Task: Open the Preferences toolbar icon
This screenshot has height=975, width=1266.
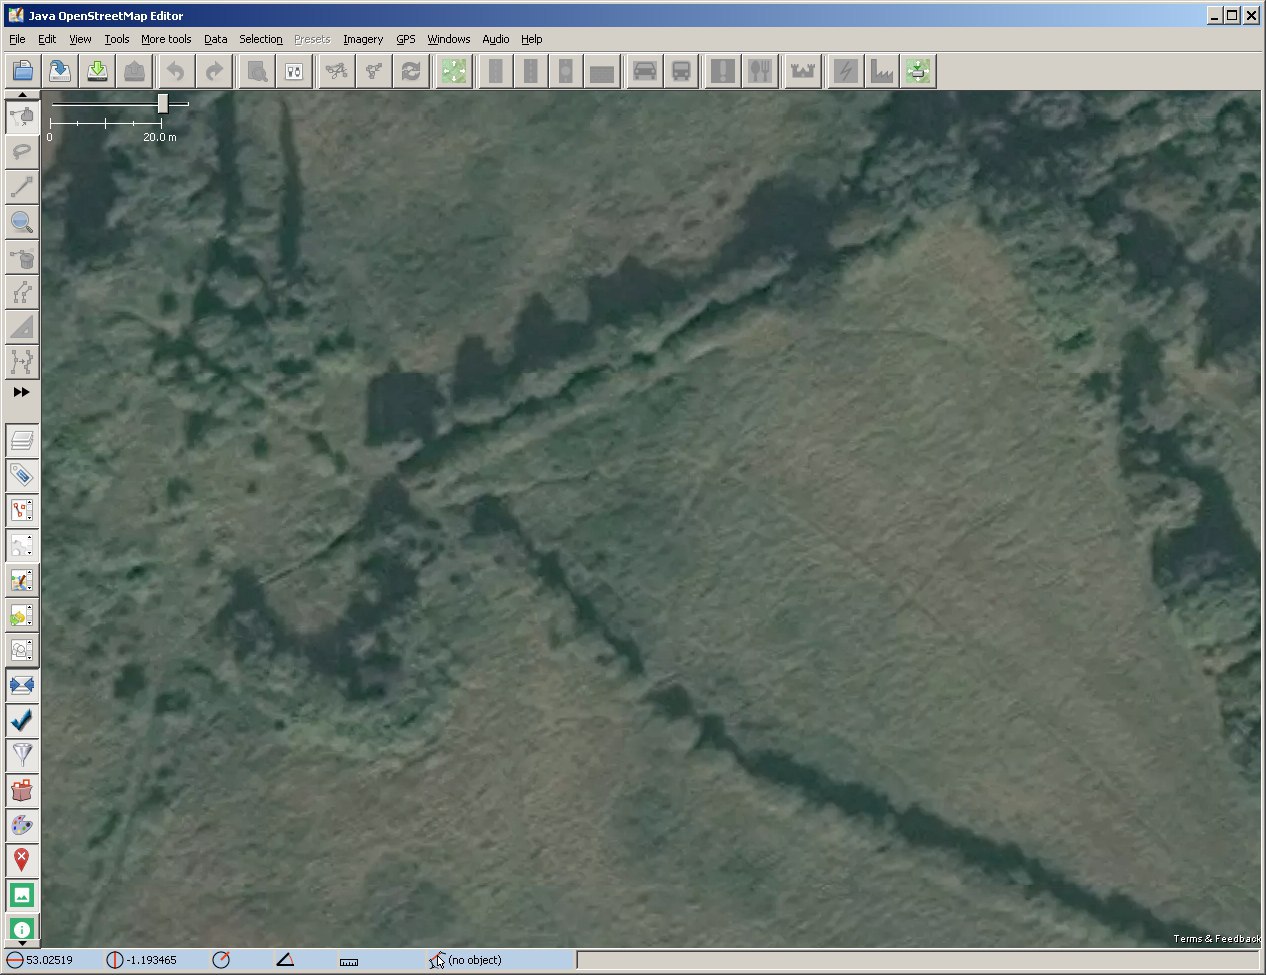Action: tap(294, 71)
